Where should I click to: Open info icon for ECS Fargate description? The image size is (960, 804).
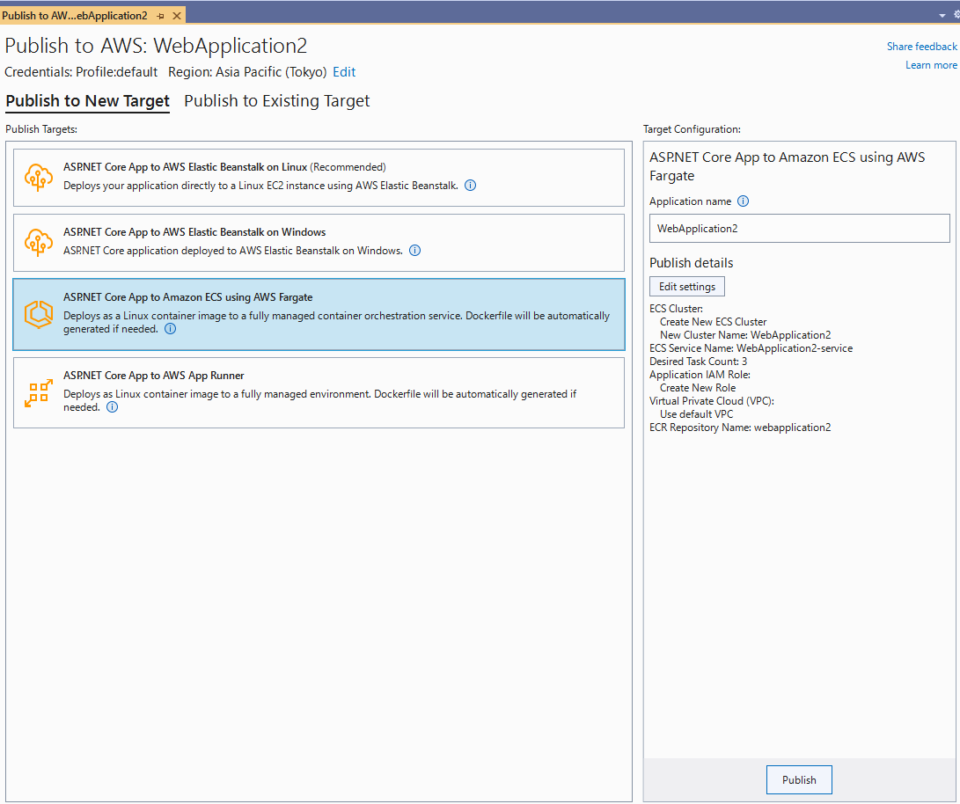coord(170,329)
